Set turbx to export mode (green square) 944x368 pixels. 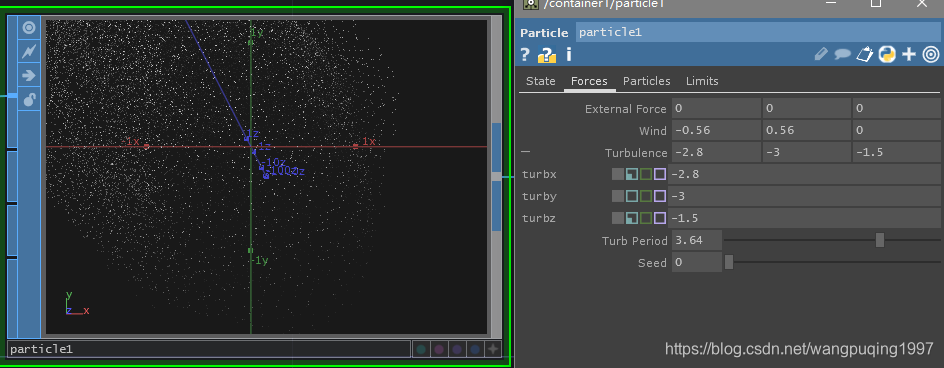point(645,174)
